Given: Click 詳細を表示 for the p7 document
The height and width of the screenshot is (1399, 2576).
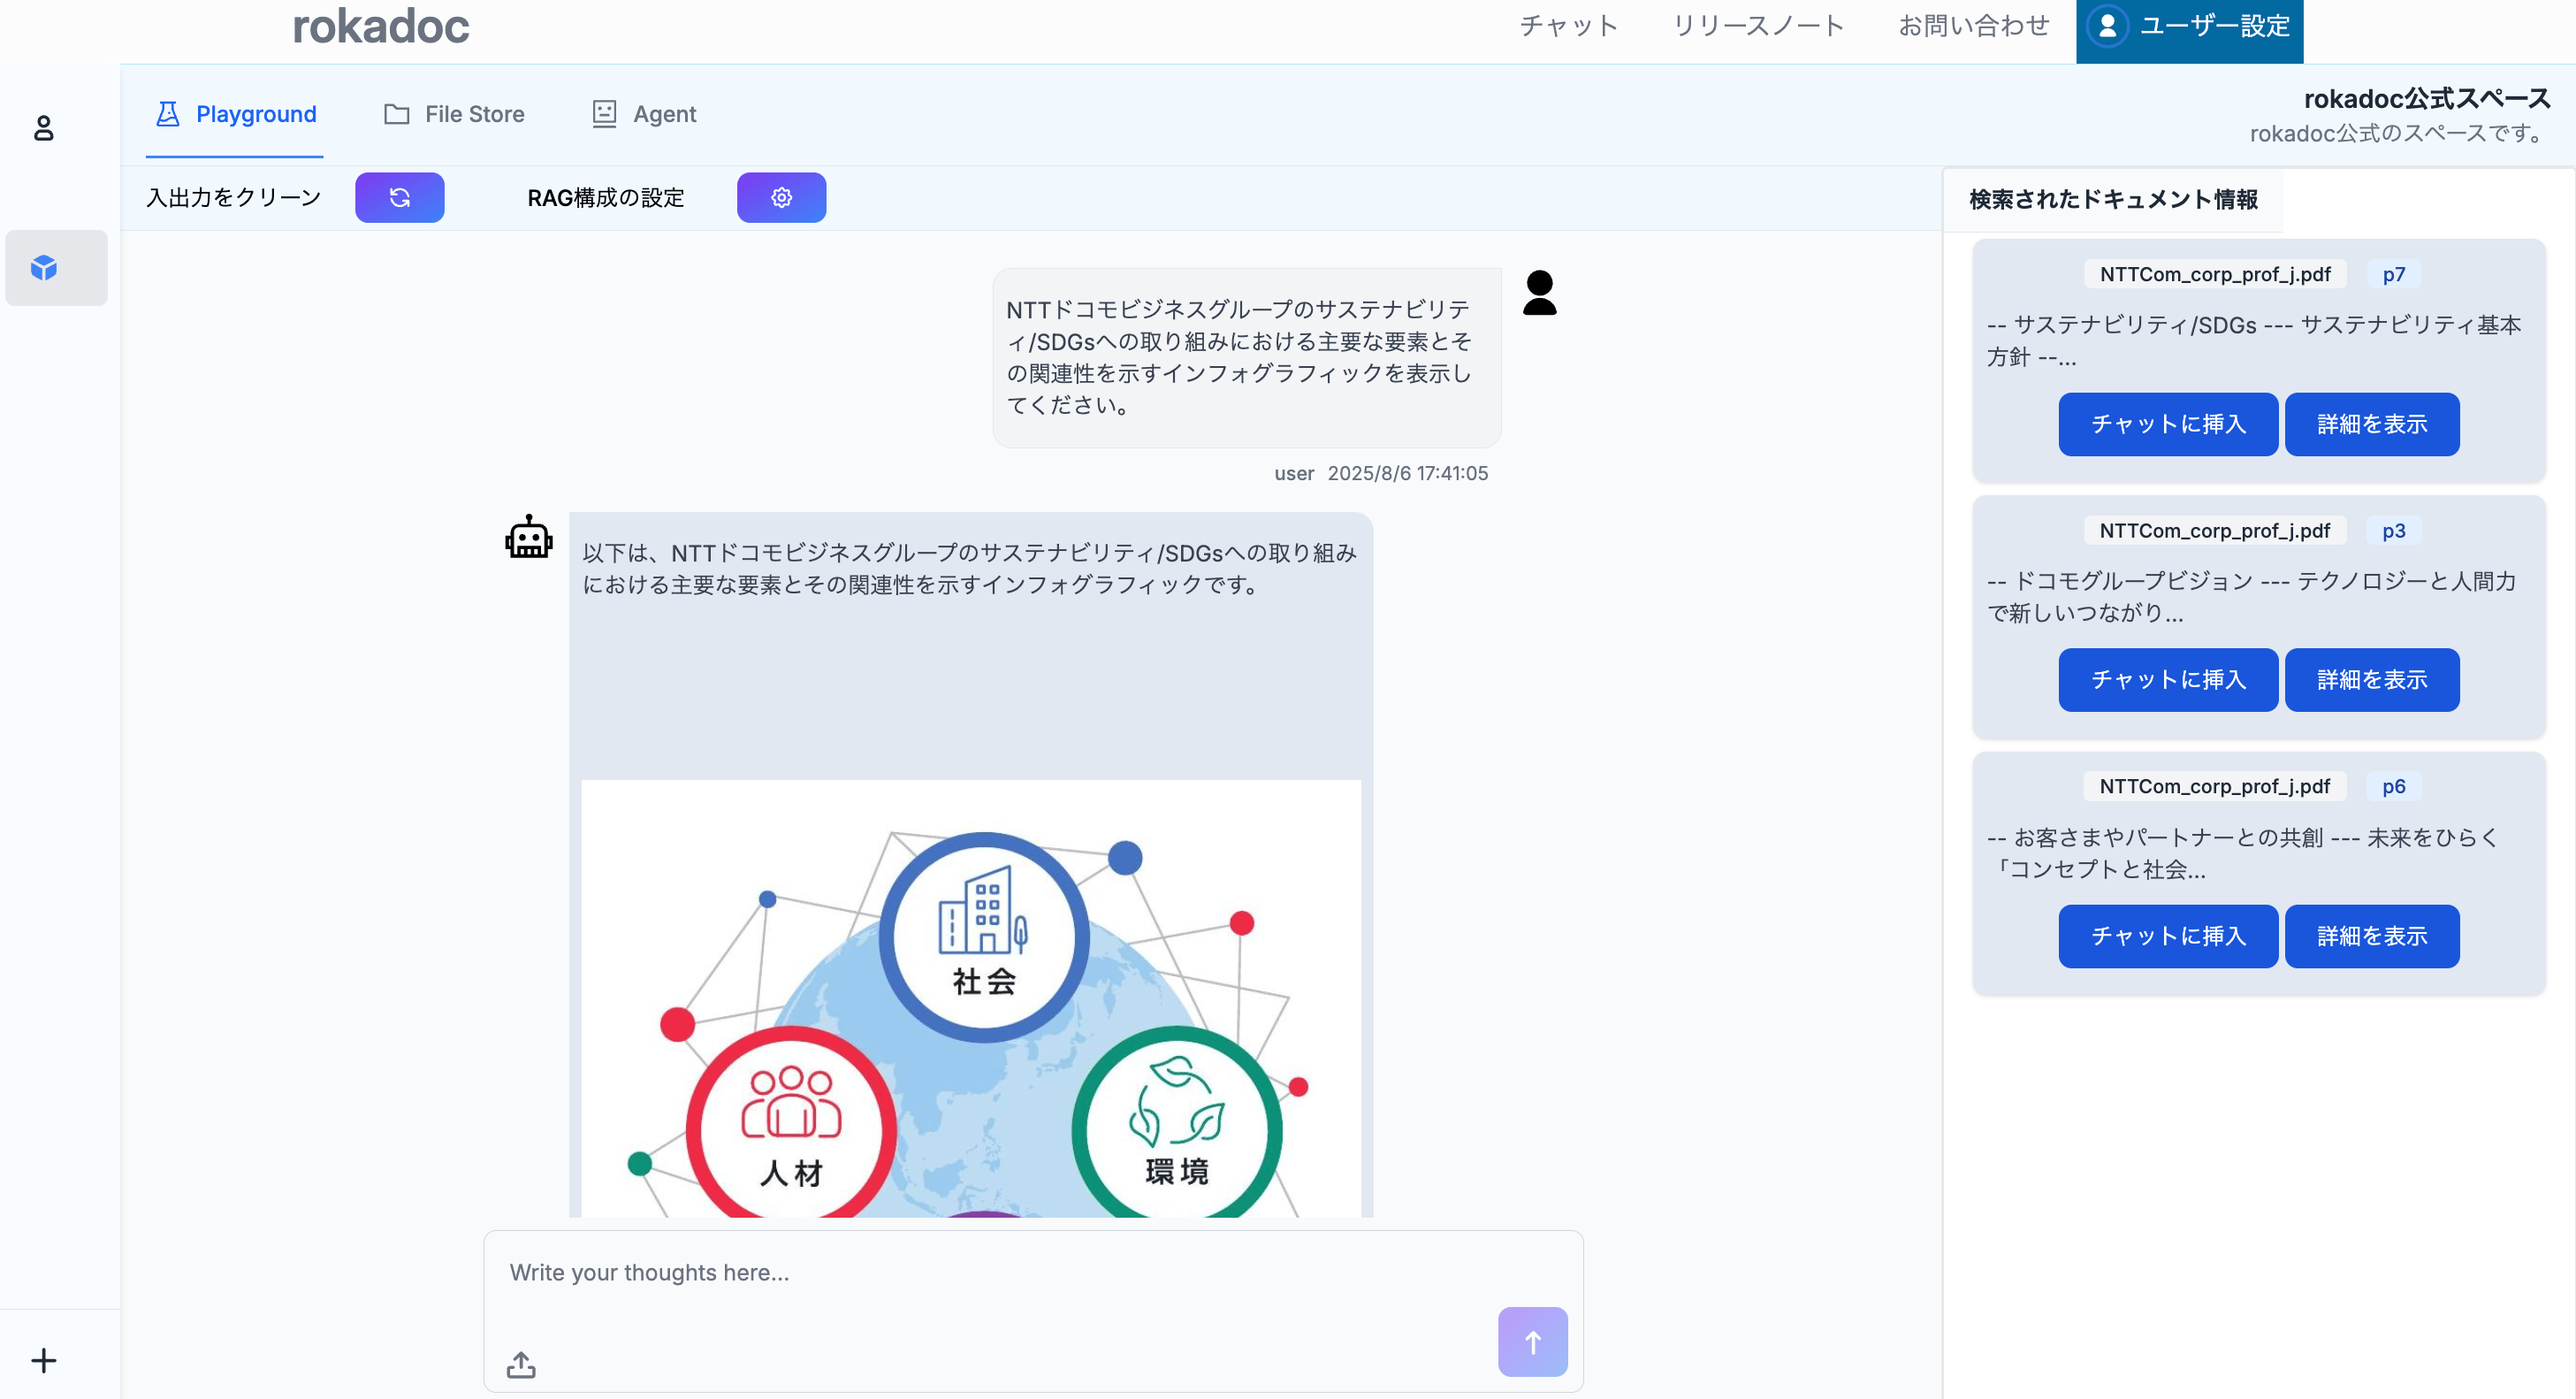Looking at the screenshot, I should (2372, 424).
